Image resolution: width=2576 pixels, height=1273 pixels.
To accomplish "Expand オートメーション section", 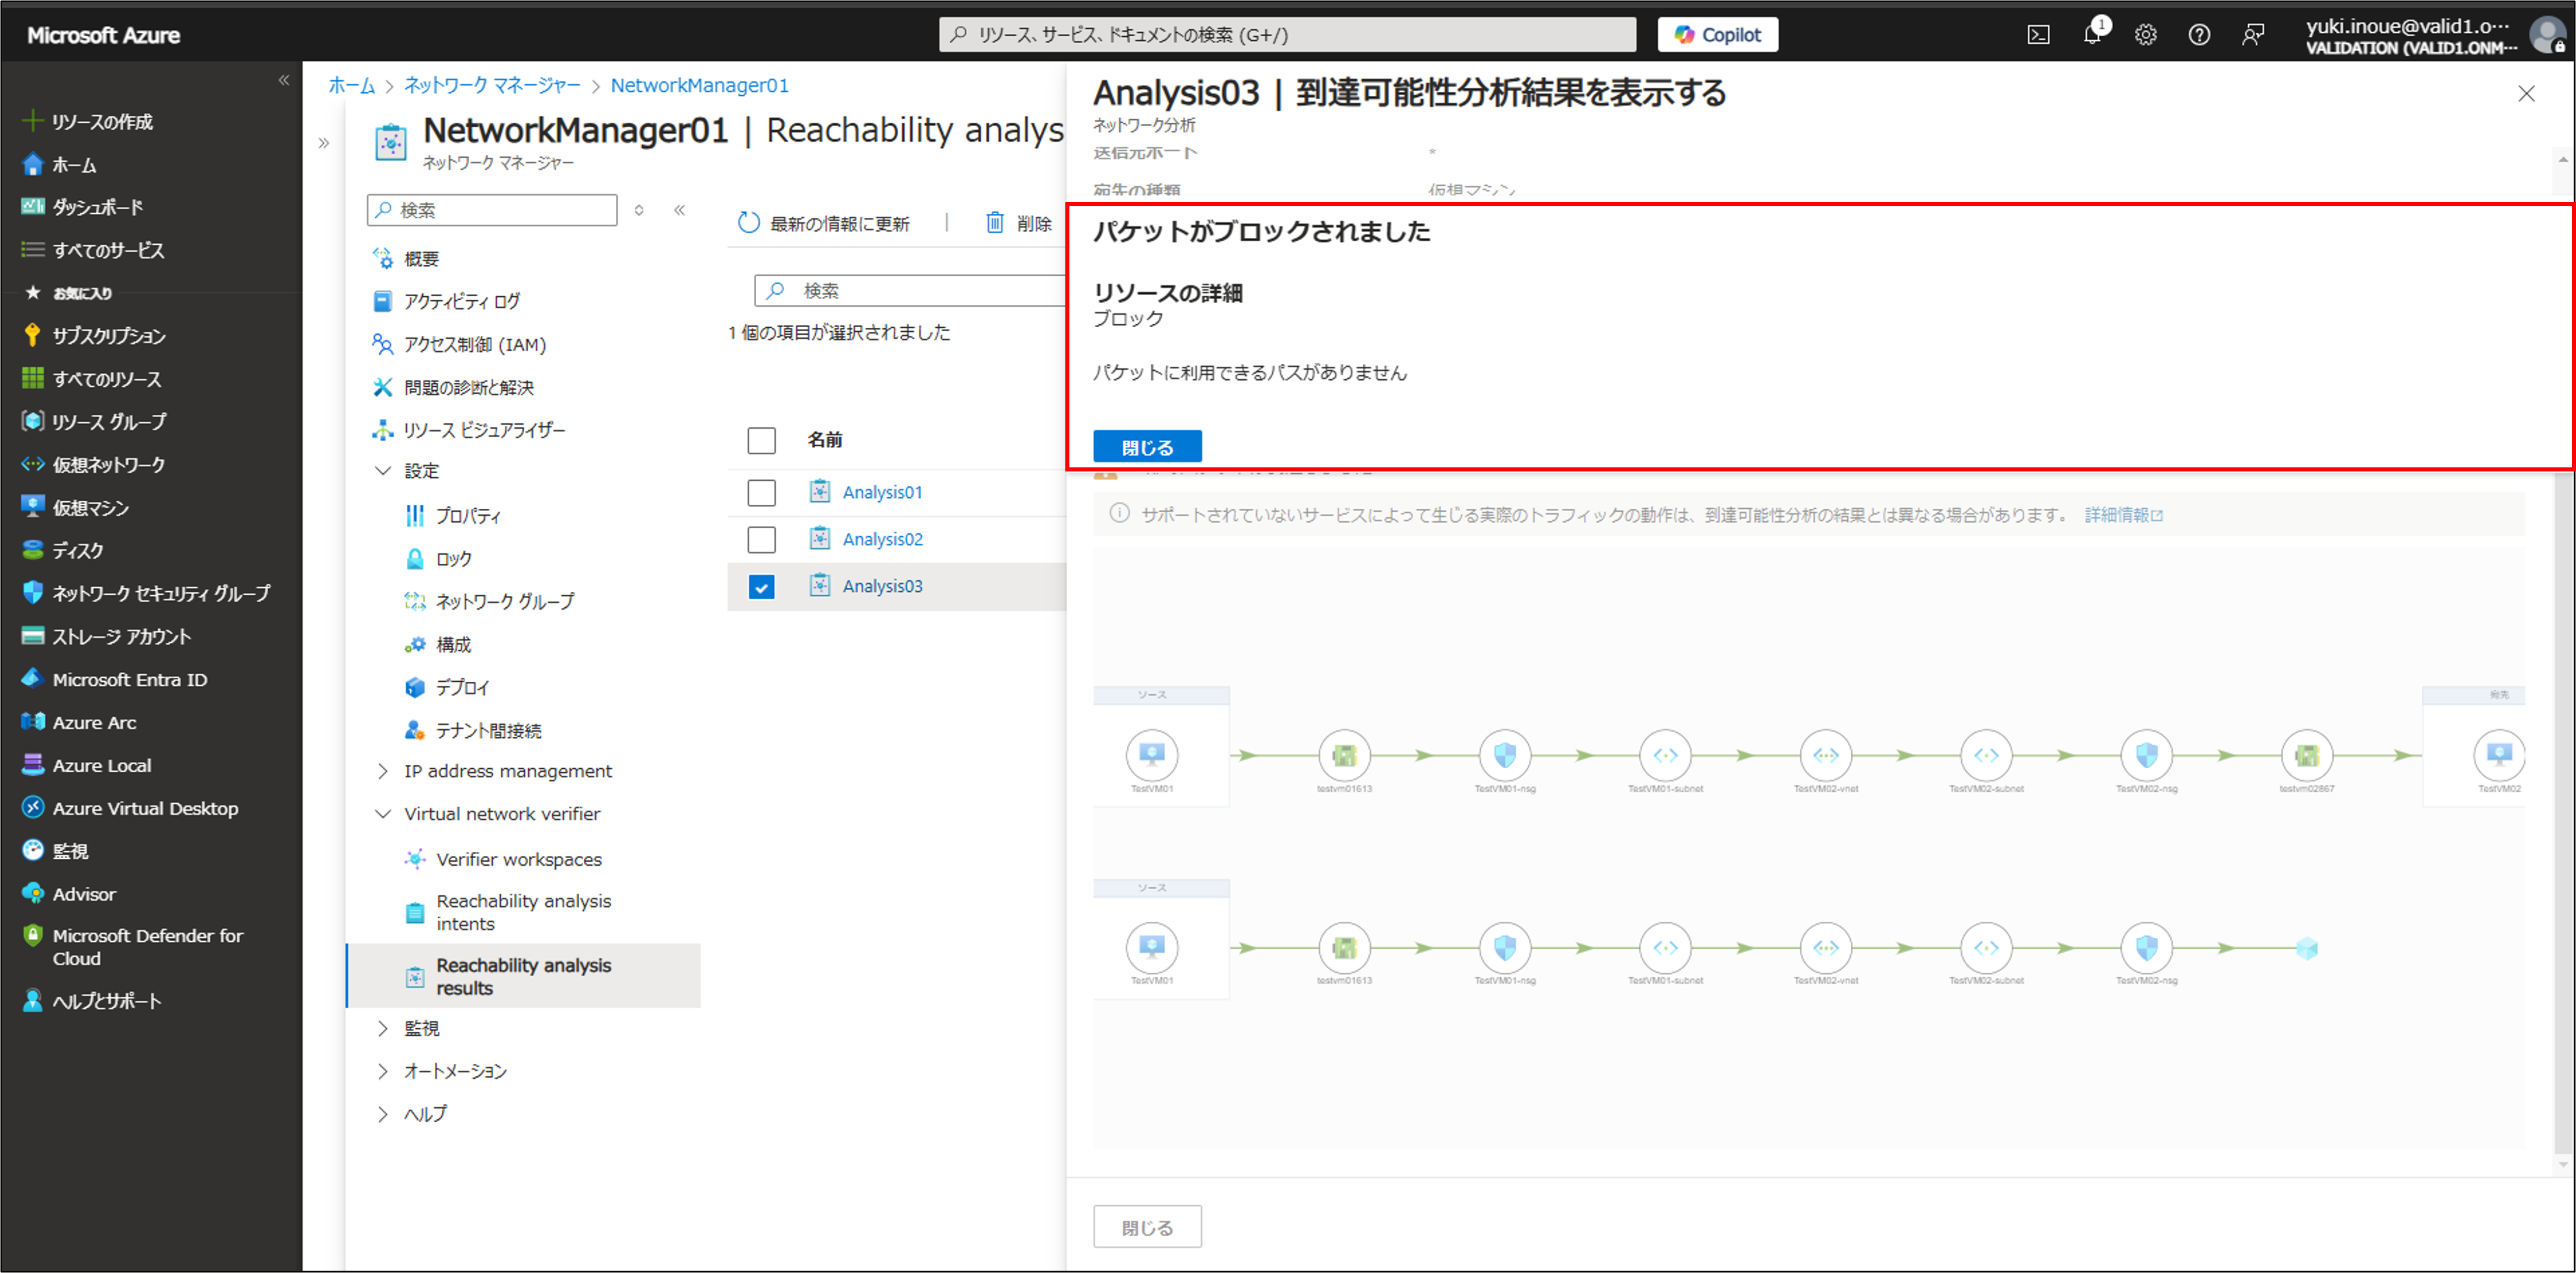I will [383, 1071].
